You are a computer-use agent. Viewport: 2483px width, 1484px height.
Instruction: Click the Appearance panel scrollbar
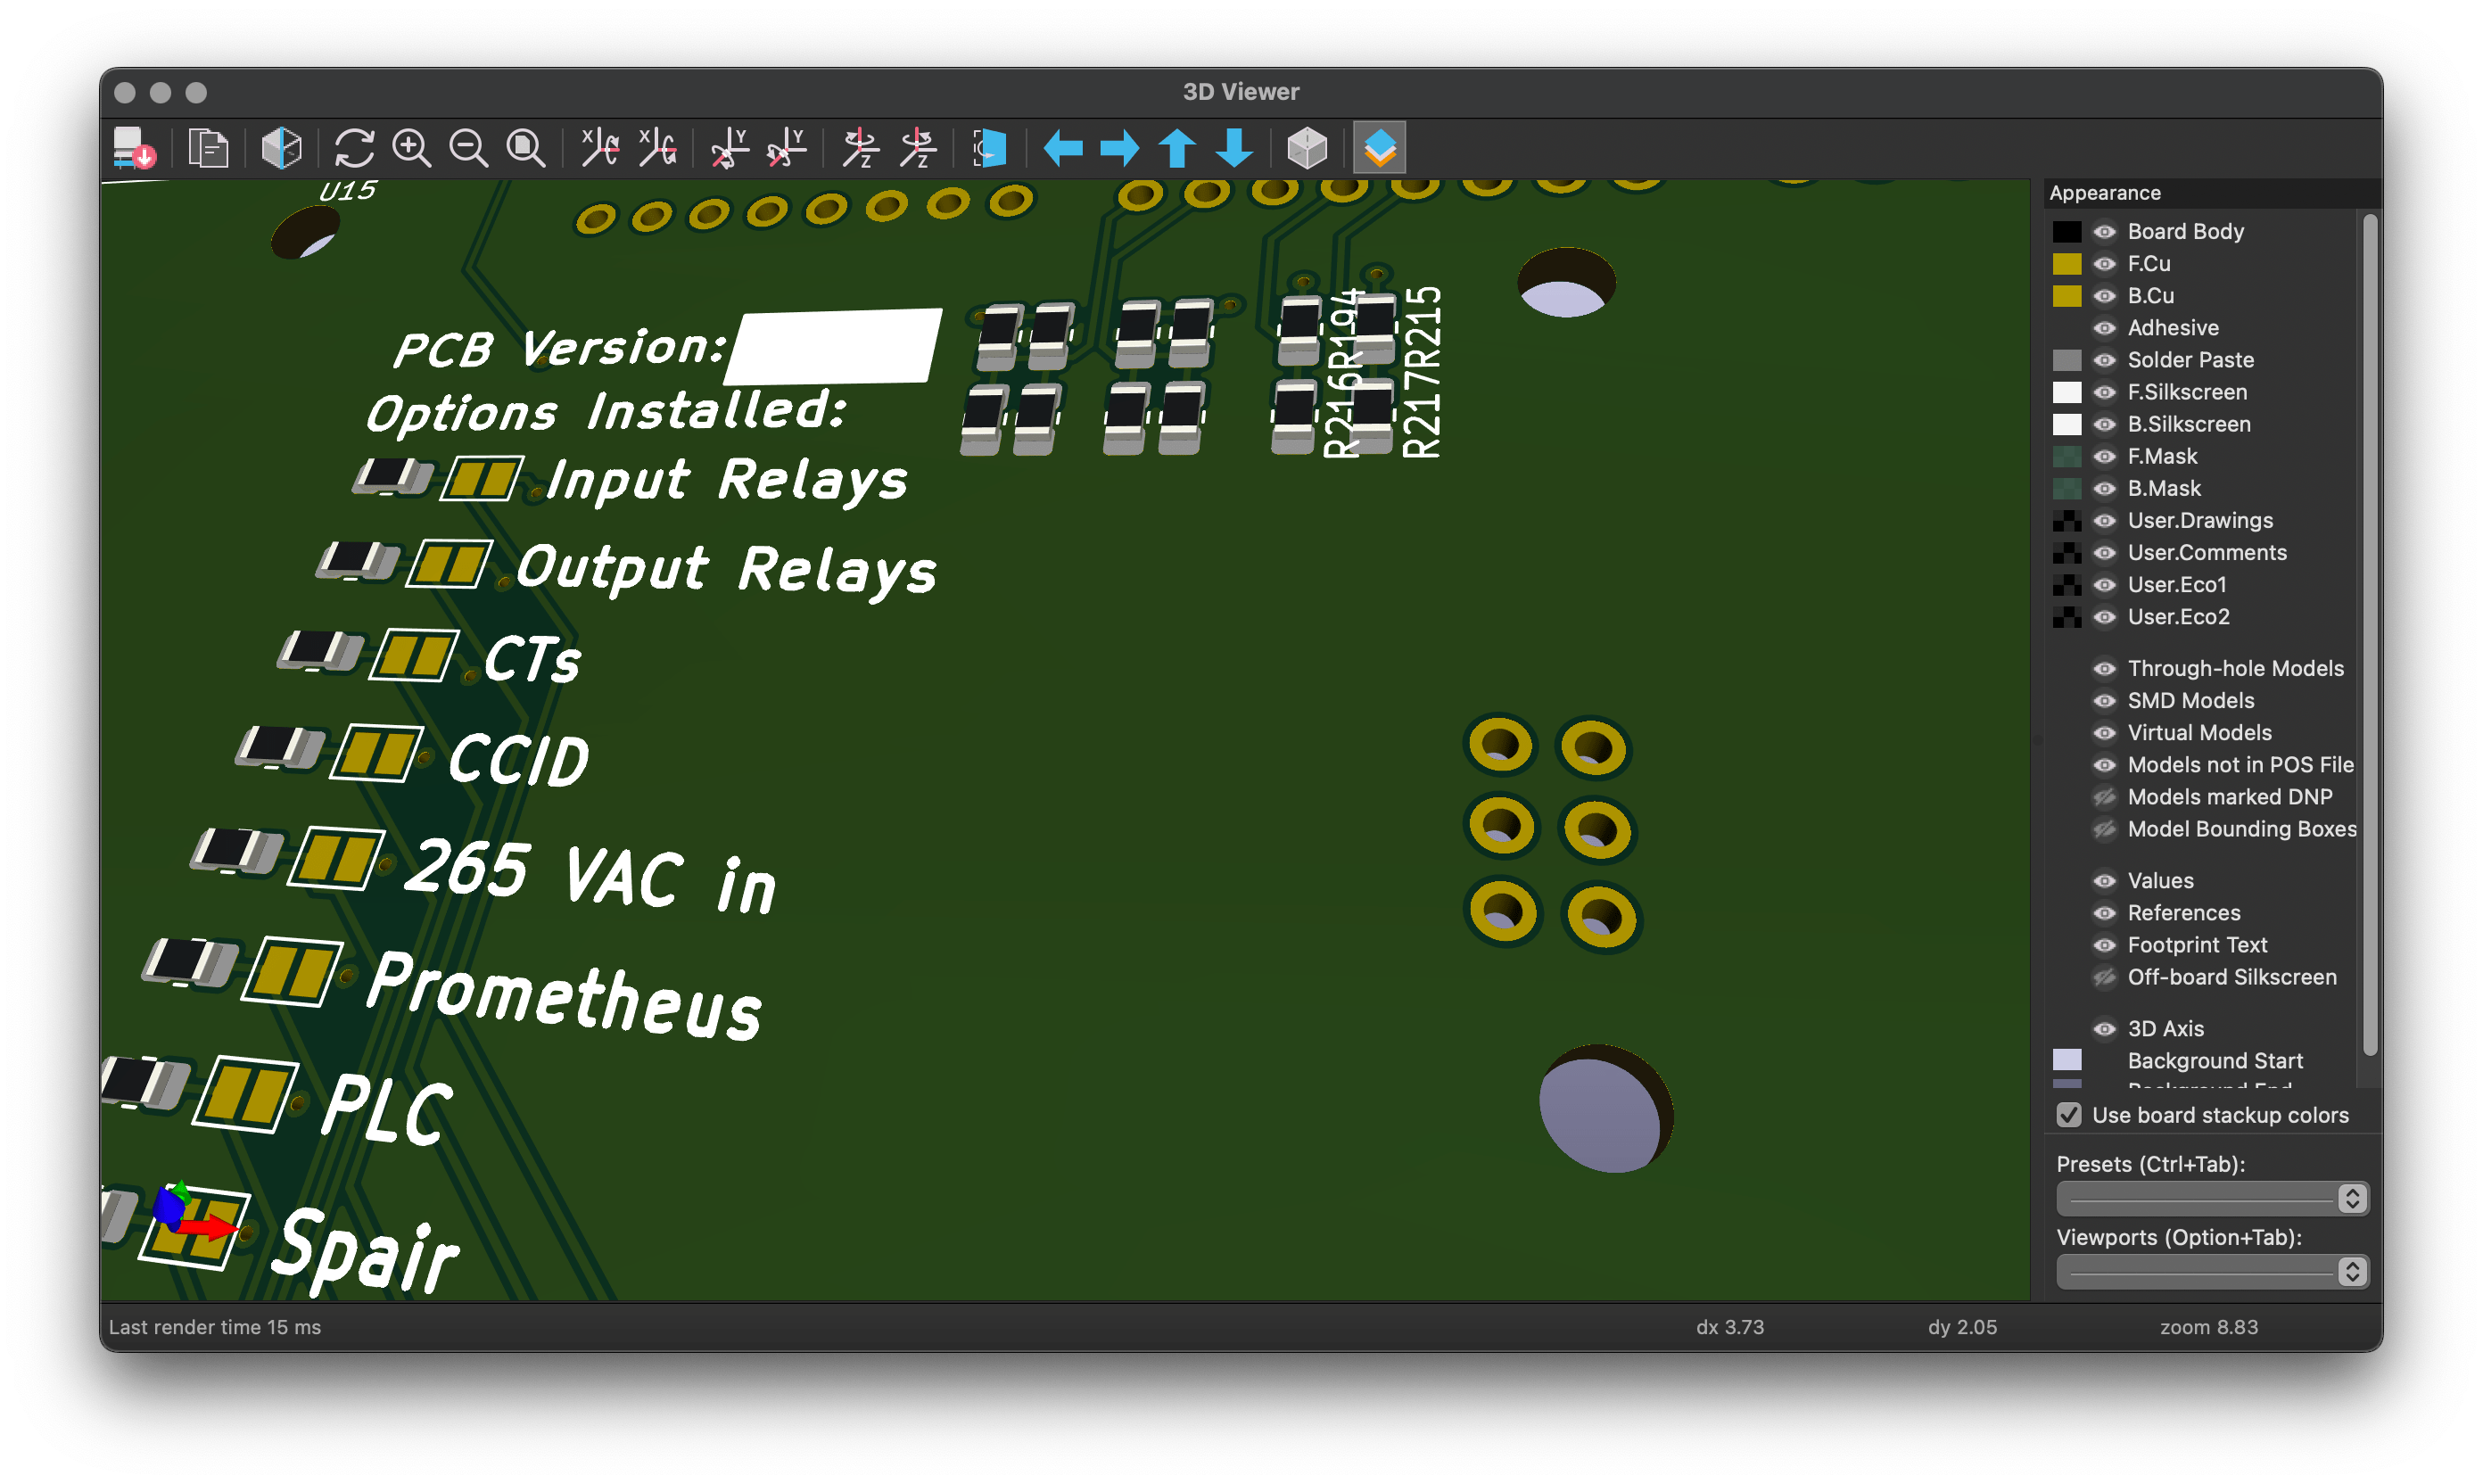pos(2369,634)
